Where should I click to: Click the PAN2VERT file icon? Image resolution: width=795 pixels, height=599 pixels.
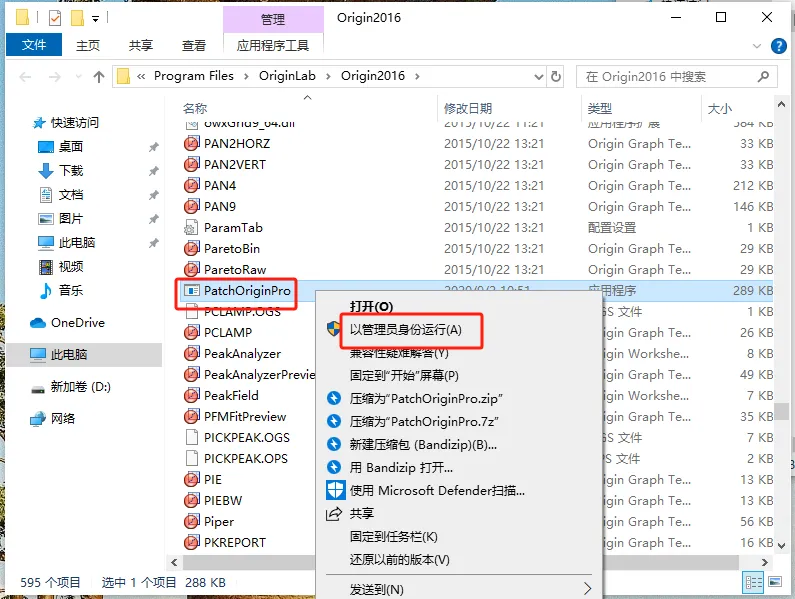coord(191,164)
